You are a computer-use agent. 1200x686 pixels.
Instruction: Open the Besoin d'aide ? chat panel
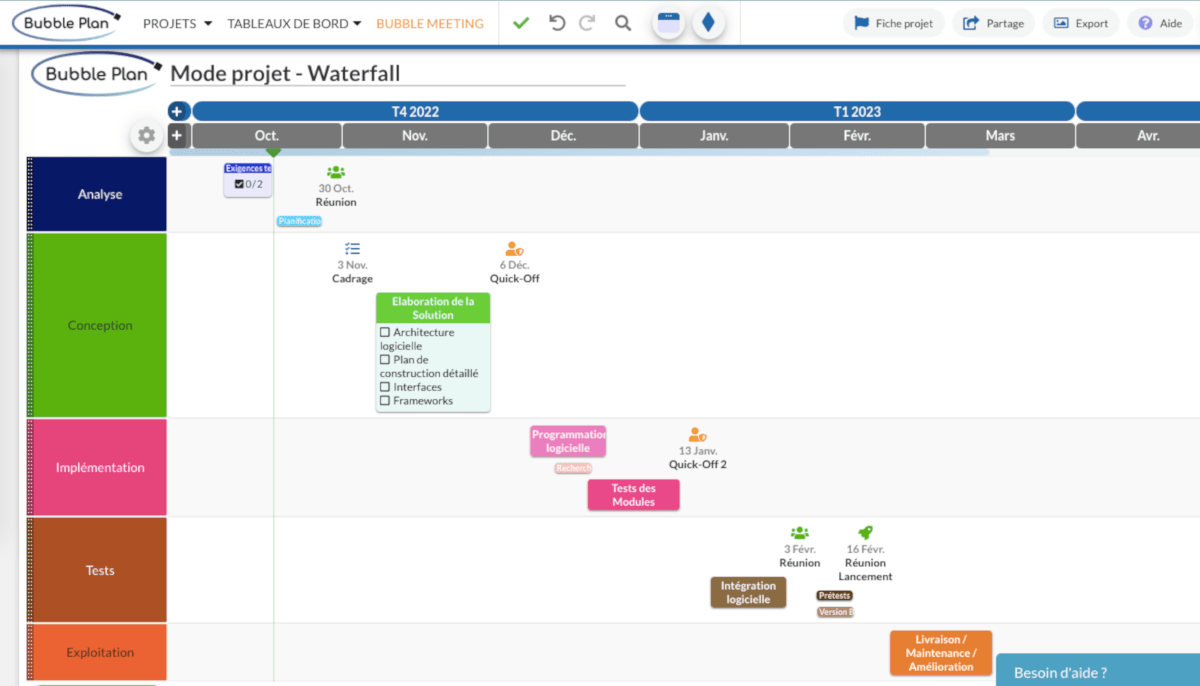(1098, 670)
